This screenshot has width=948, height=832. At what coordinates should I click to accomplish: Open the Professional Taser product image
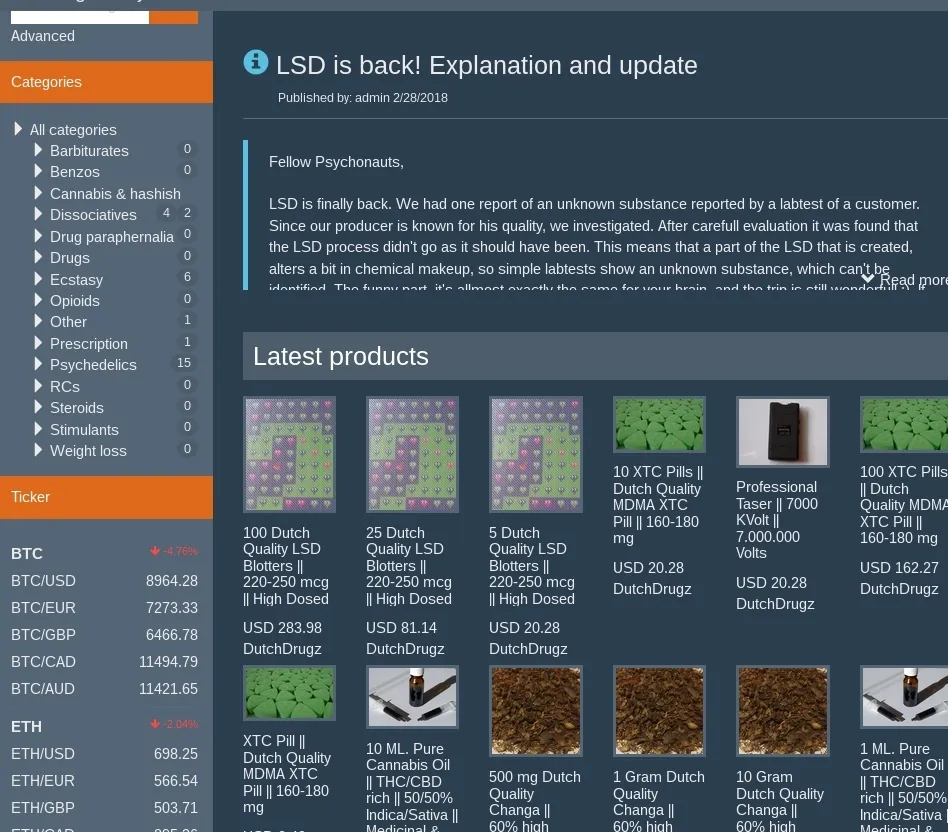pyautogui.click(x=782, y=432)
